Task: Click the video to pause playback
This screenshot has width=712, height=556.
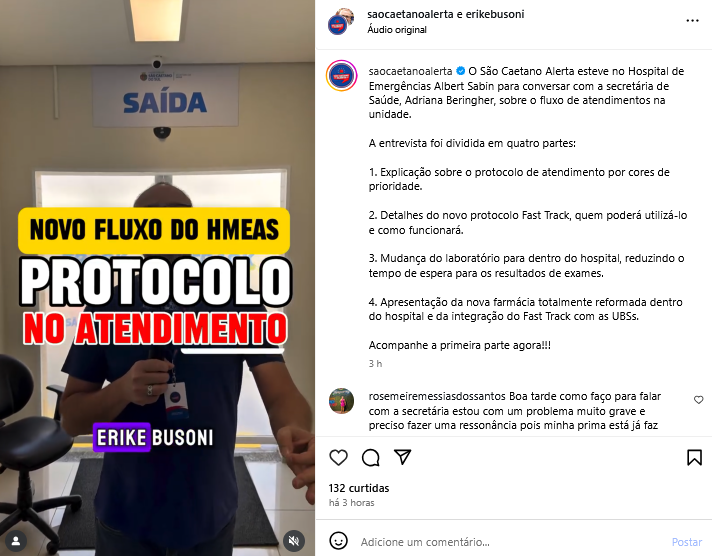Action: [x=157, y=278]
